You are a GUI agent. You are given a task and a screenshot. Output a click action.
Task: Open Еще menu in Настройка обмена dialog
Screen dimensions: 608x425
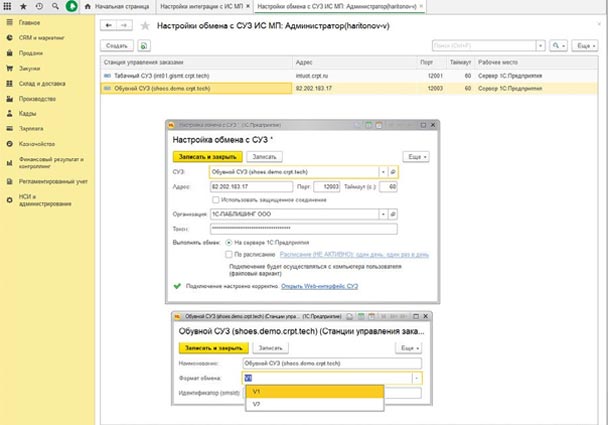coord(416,157)
